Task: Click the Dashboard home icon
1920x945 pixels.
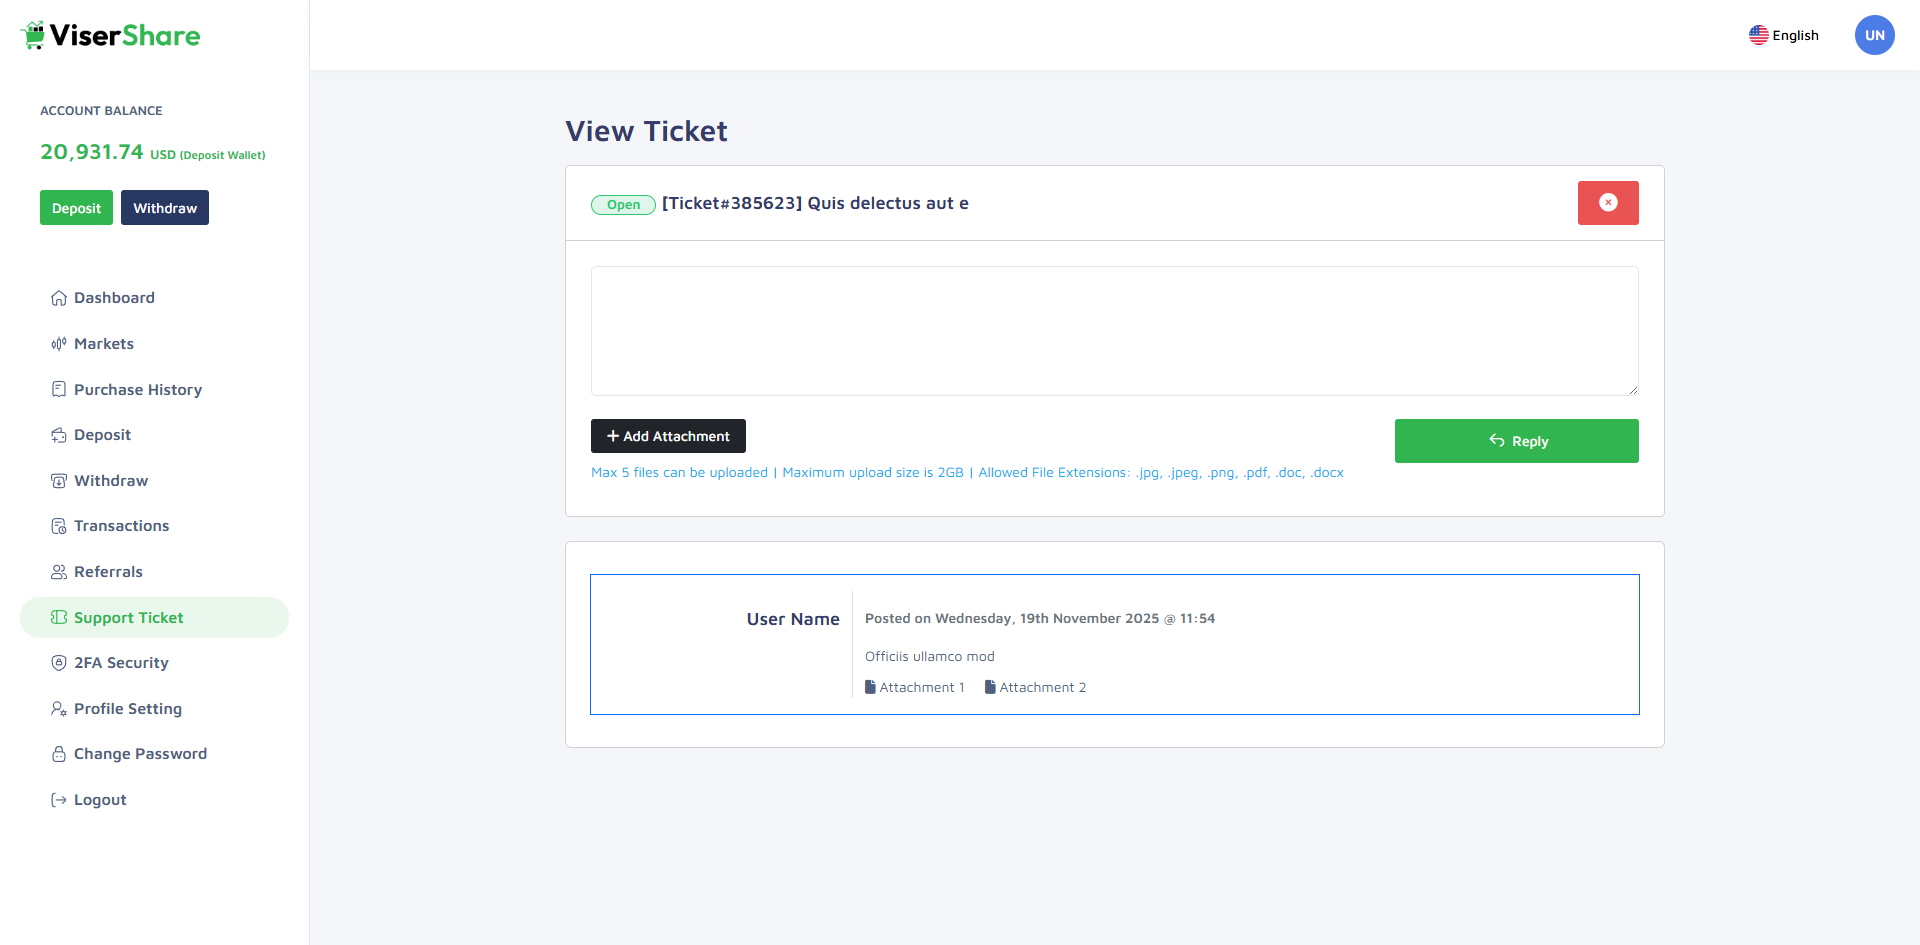Action: (59, 298)
